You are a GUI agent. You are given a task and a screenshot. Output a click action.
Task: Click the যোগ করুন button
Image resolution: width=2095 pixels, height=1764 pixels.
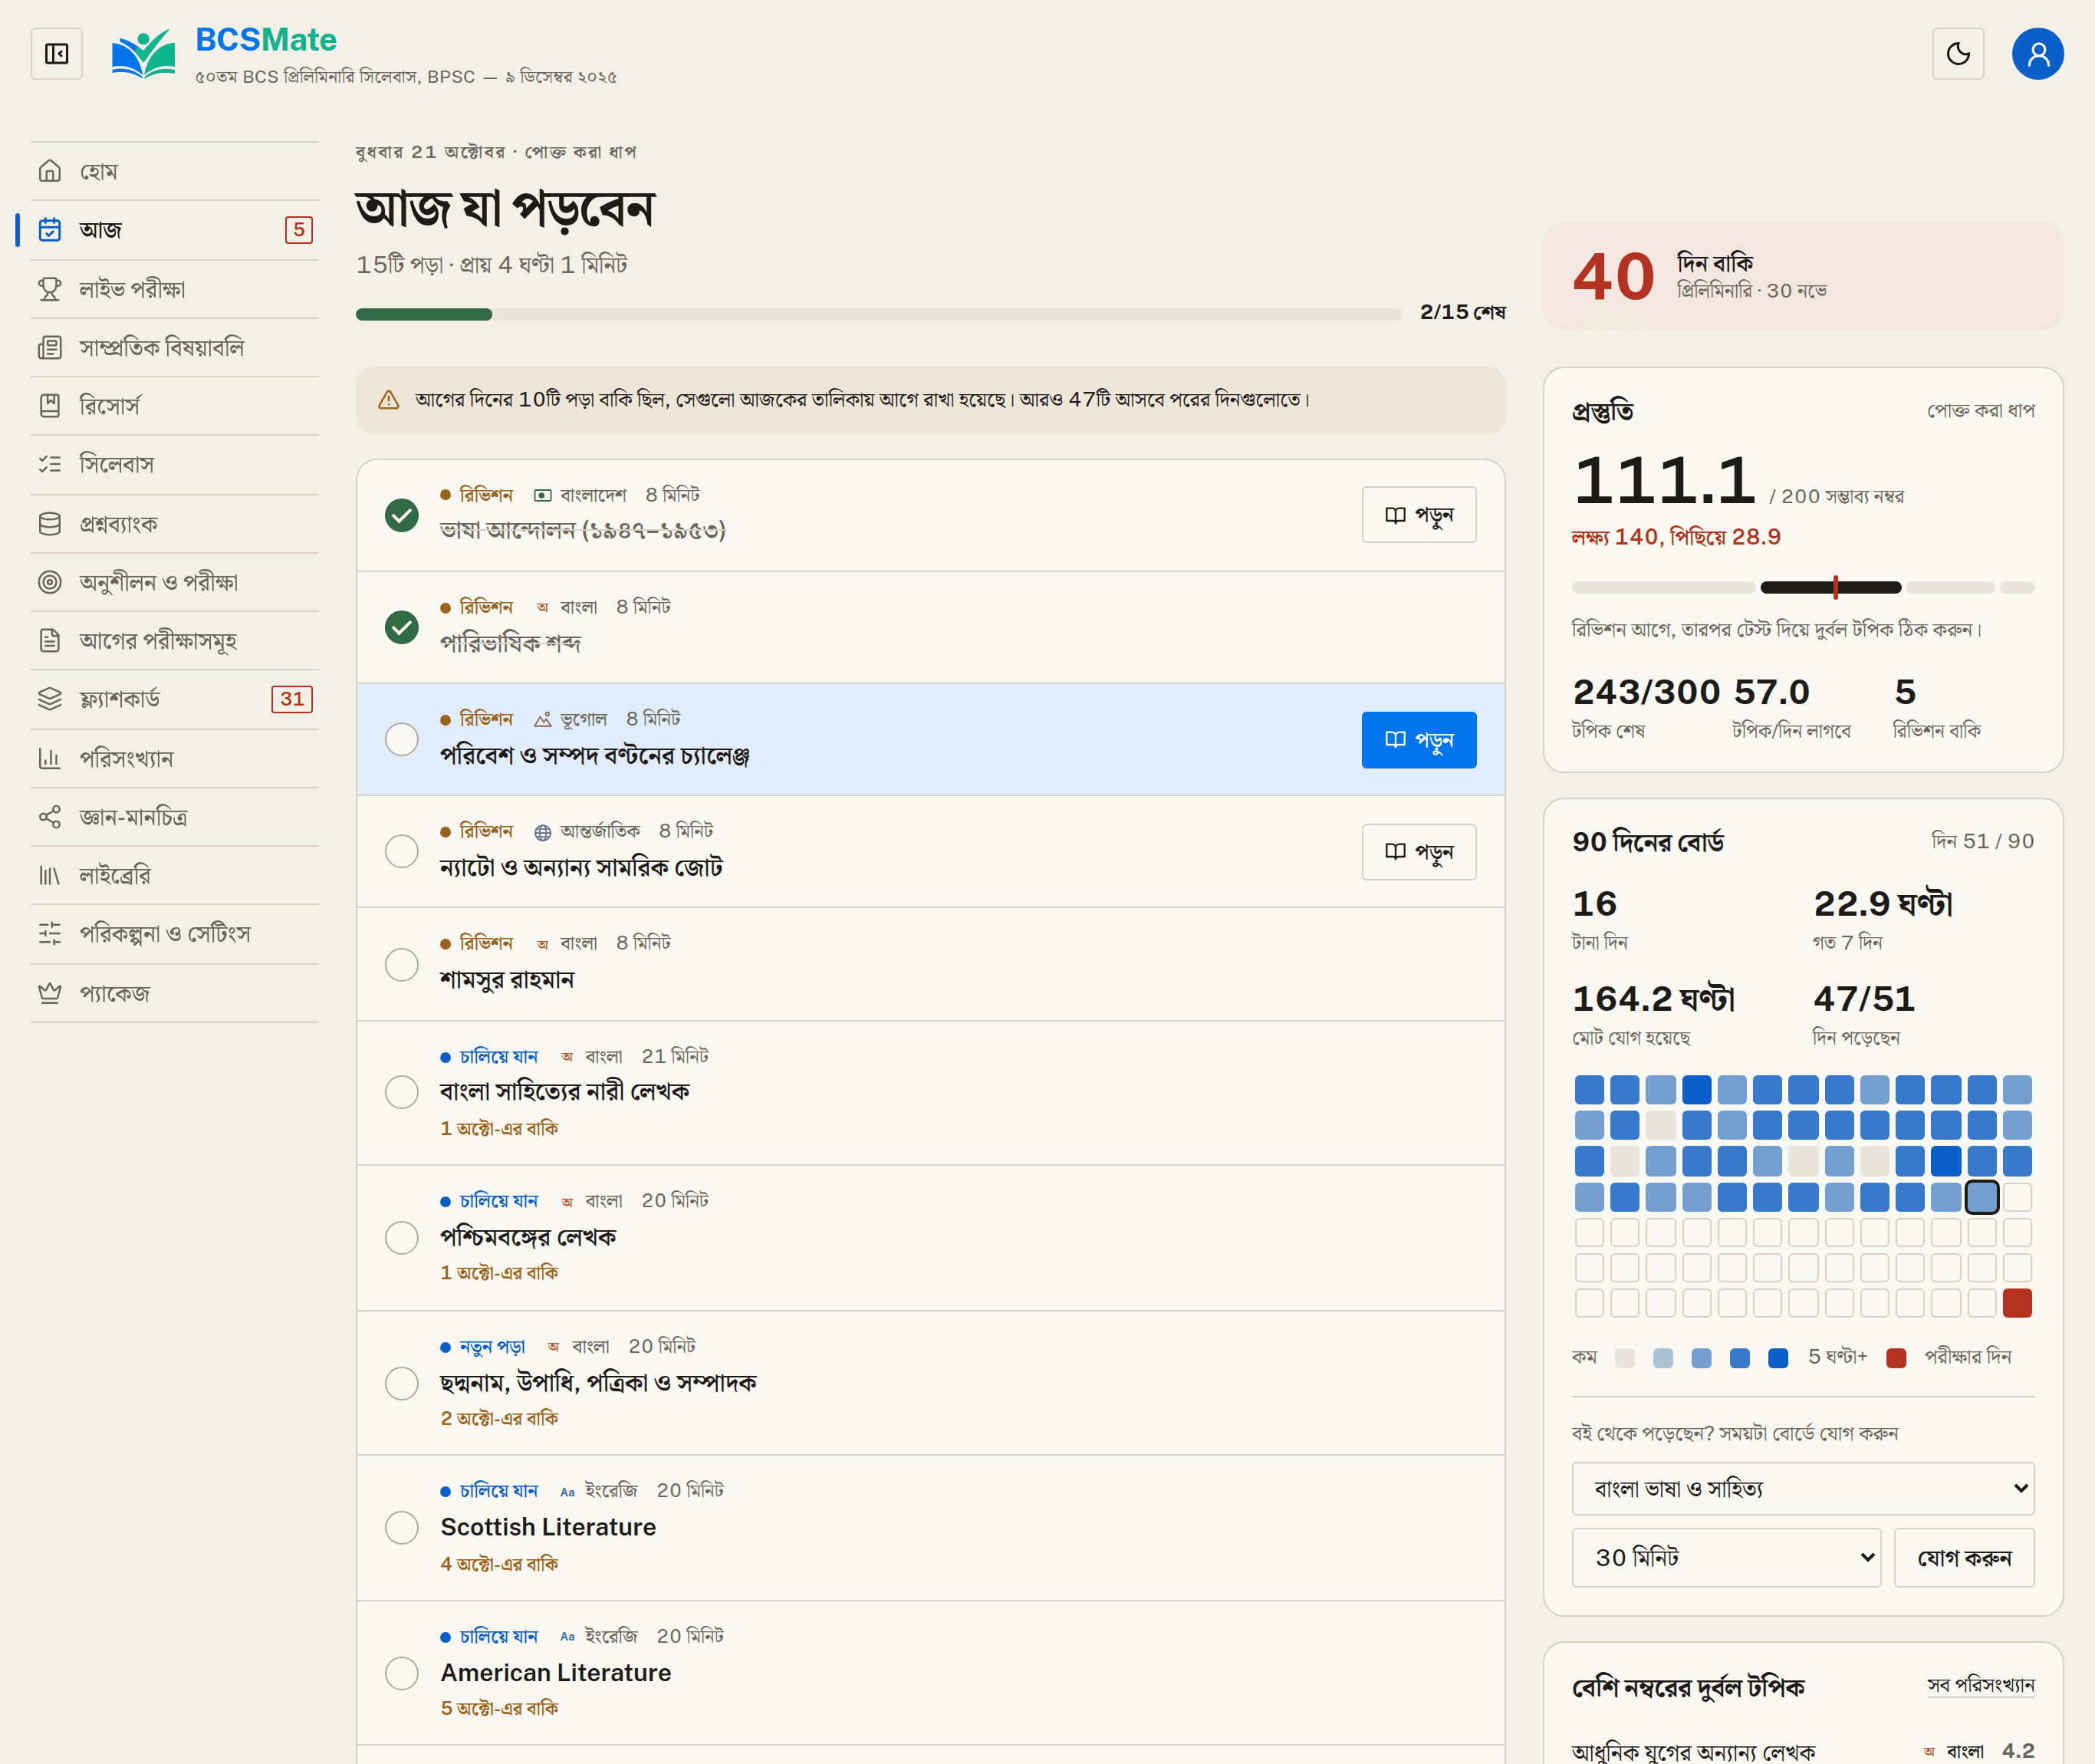coord(1963,1557)
